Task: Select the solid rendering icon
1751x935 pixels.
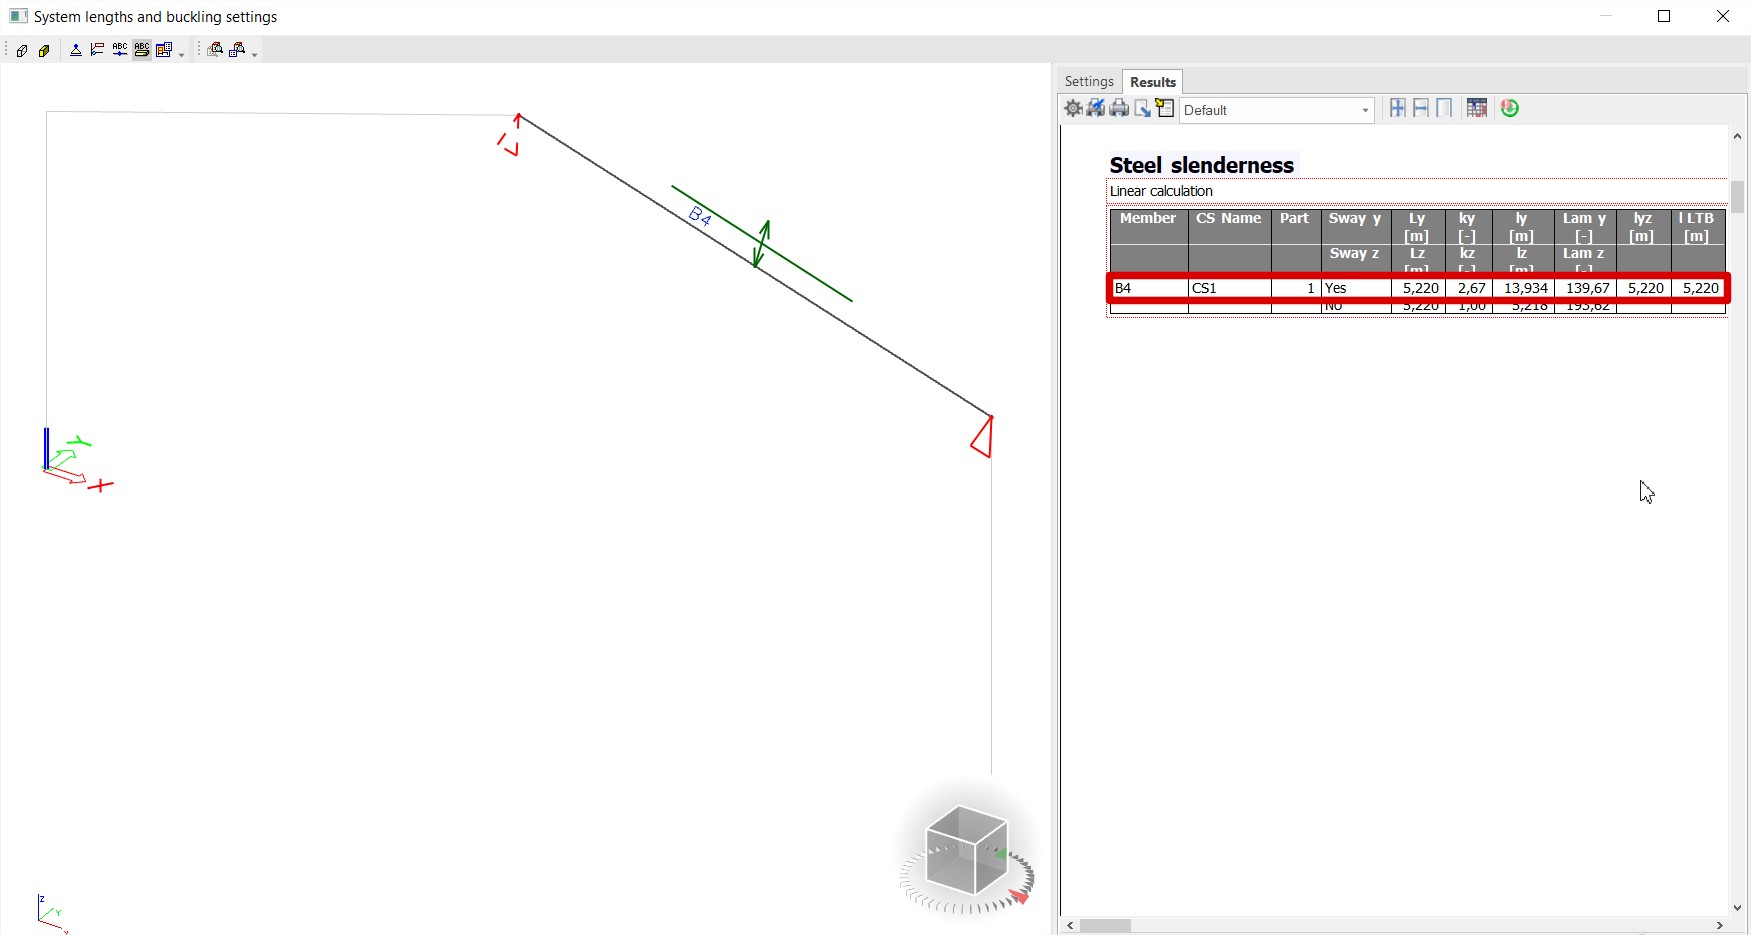Action: coord(45,50)
